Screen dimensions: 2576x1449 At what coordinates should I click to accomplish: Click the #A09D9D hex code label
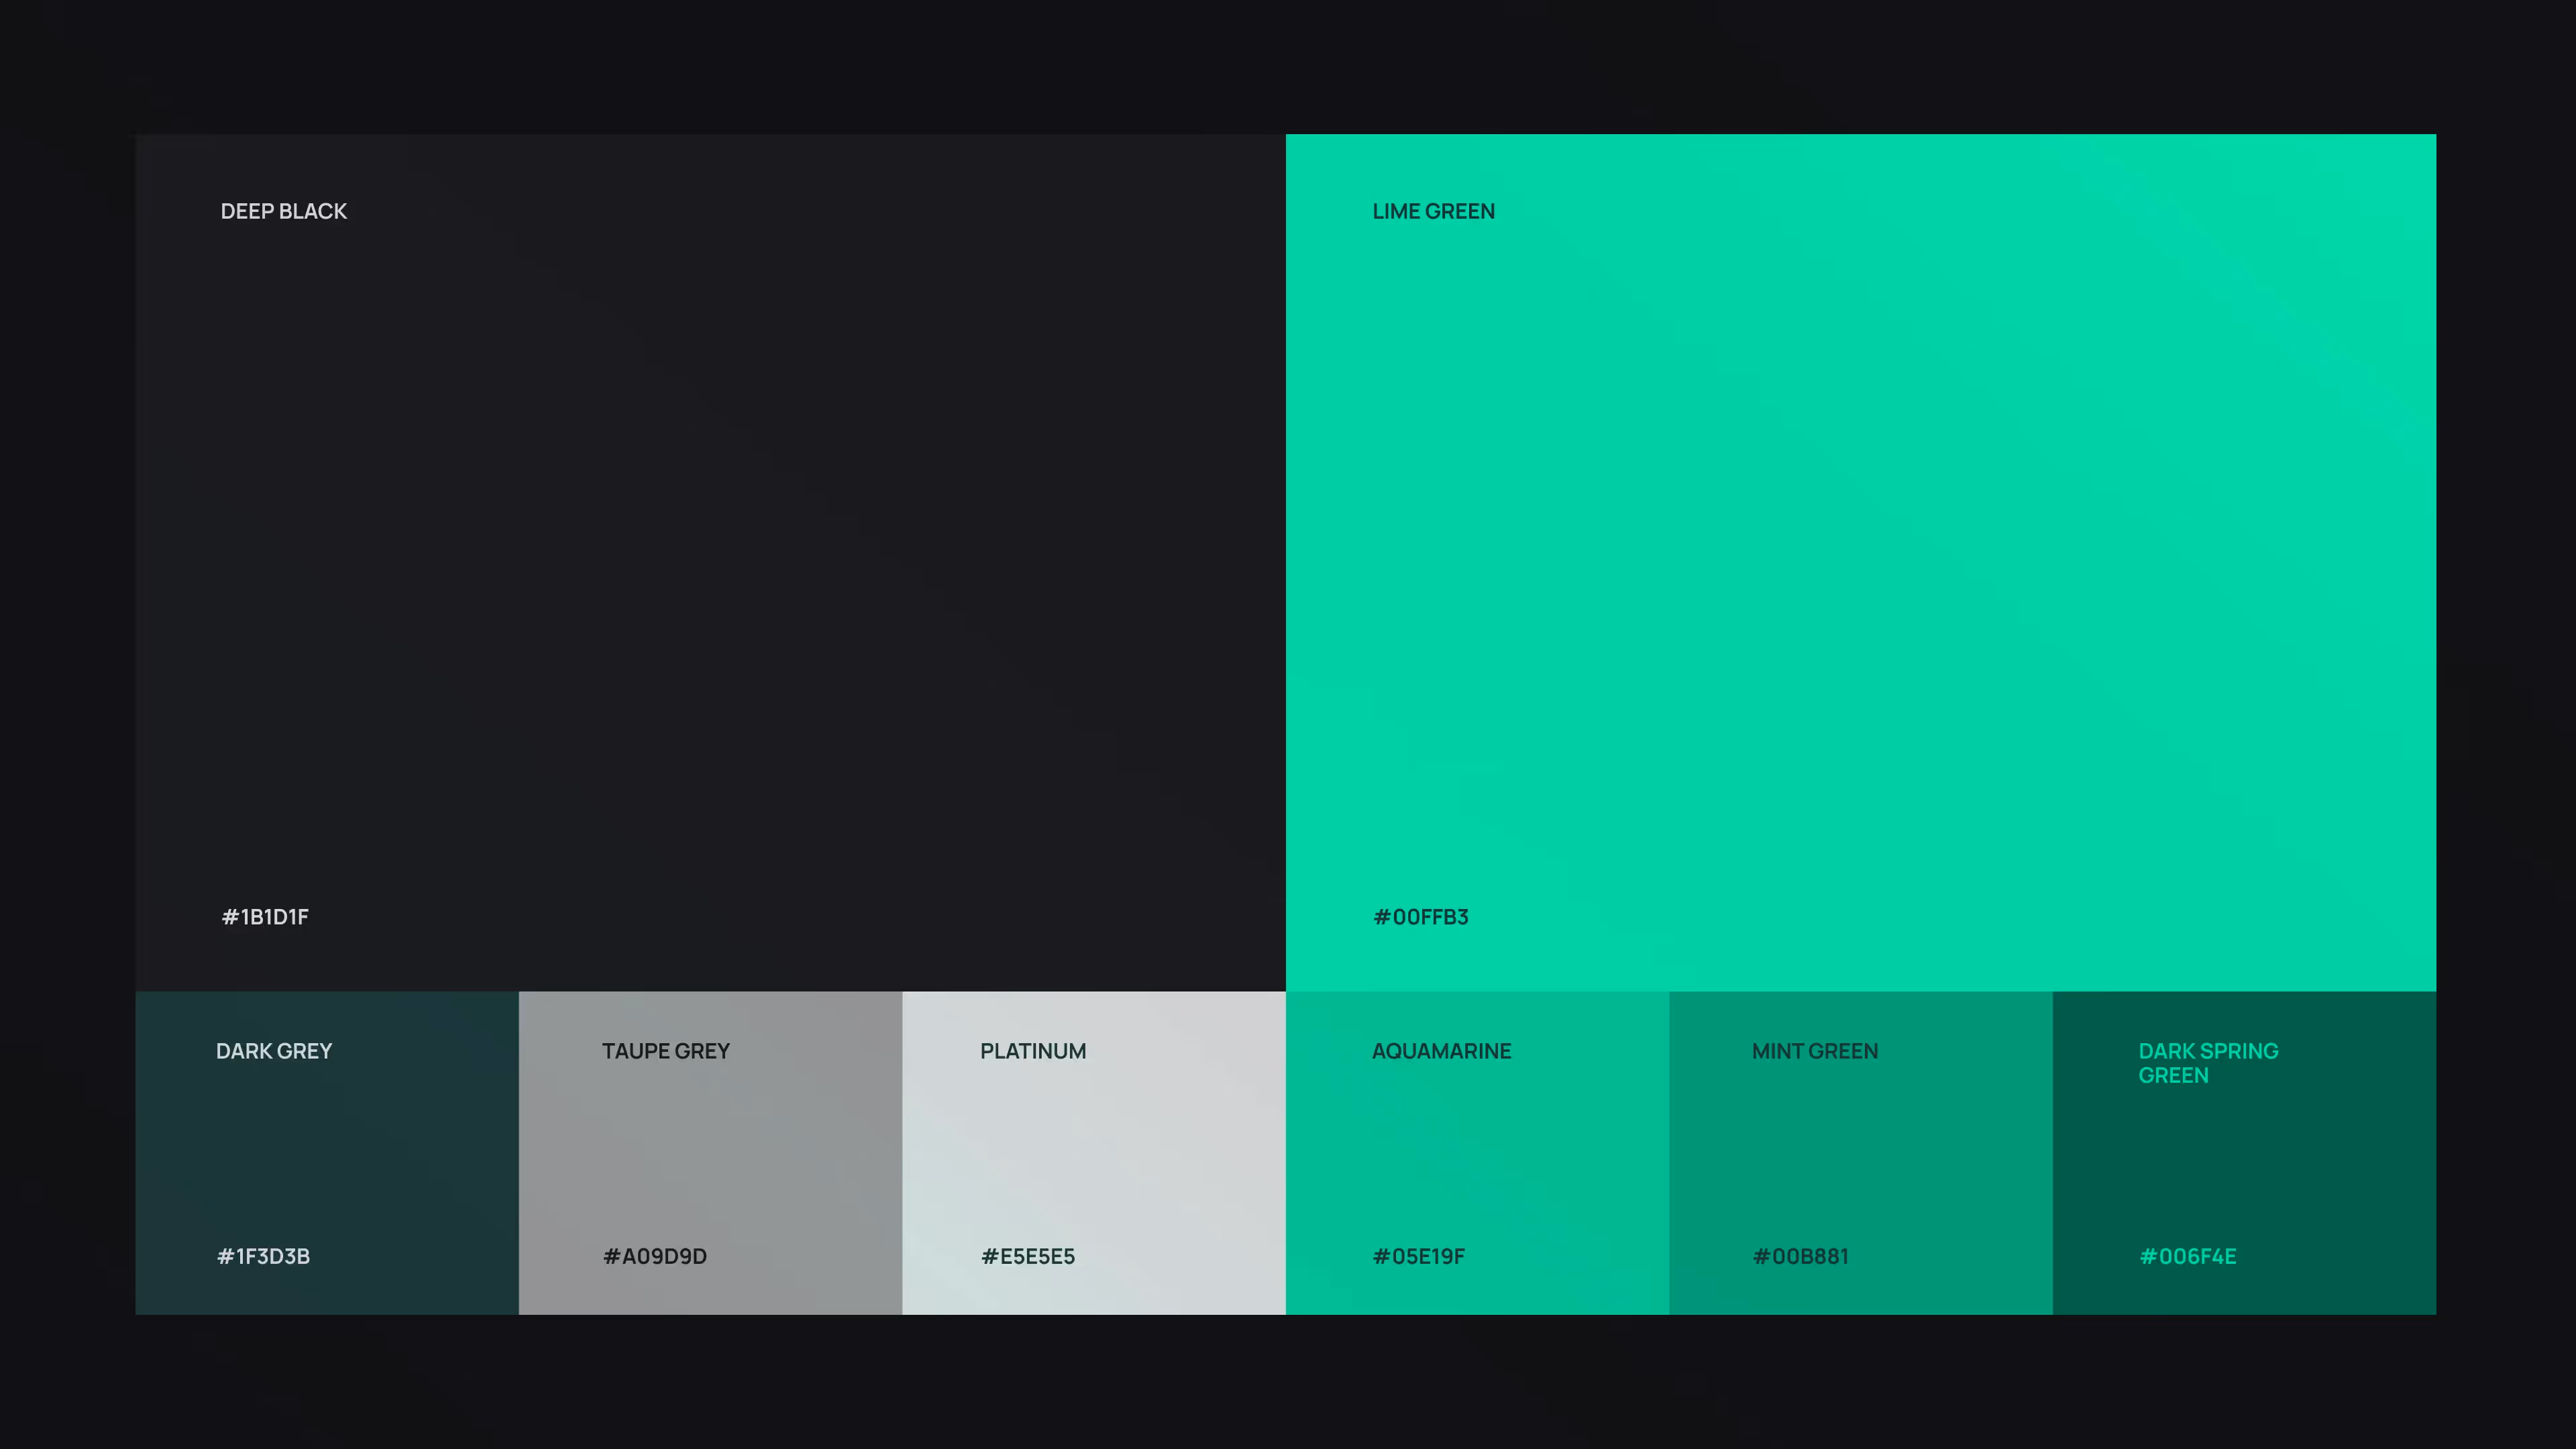(x=654, y=1256)
